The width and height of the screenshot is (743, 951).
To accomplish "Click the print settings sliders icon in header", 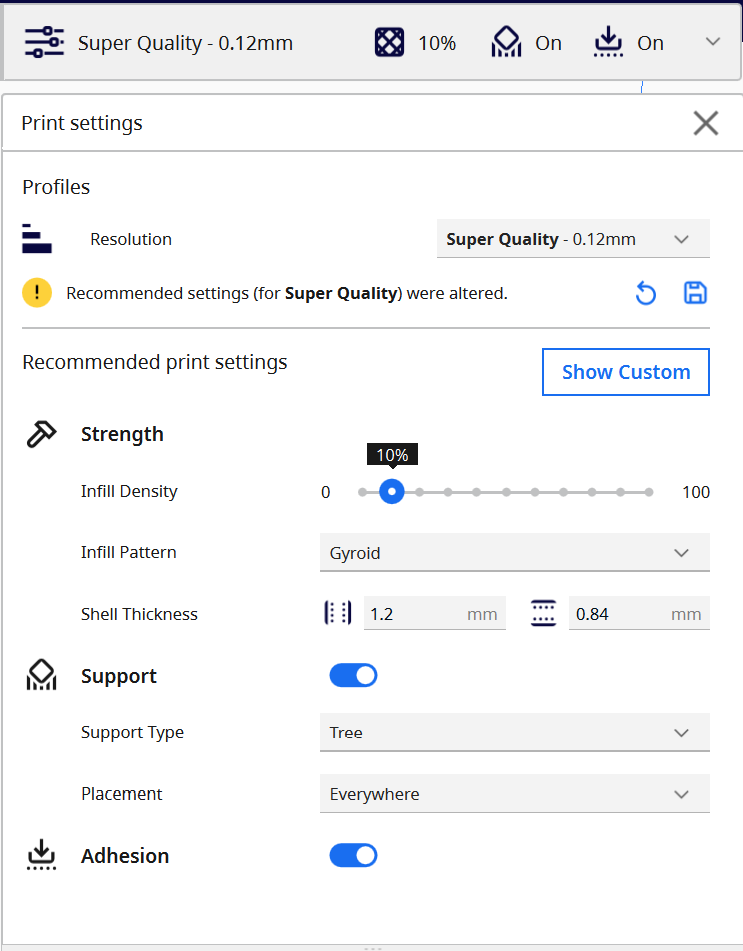I will (43, 43).
